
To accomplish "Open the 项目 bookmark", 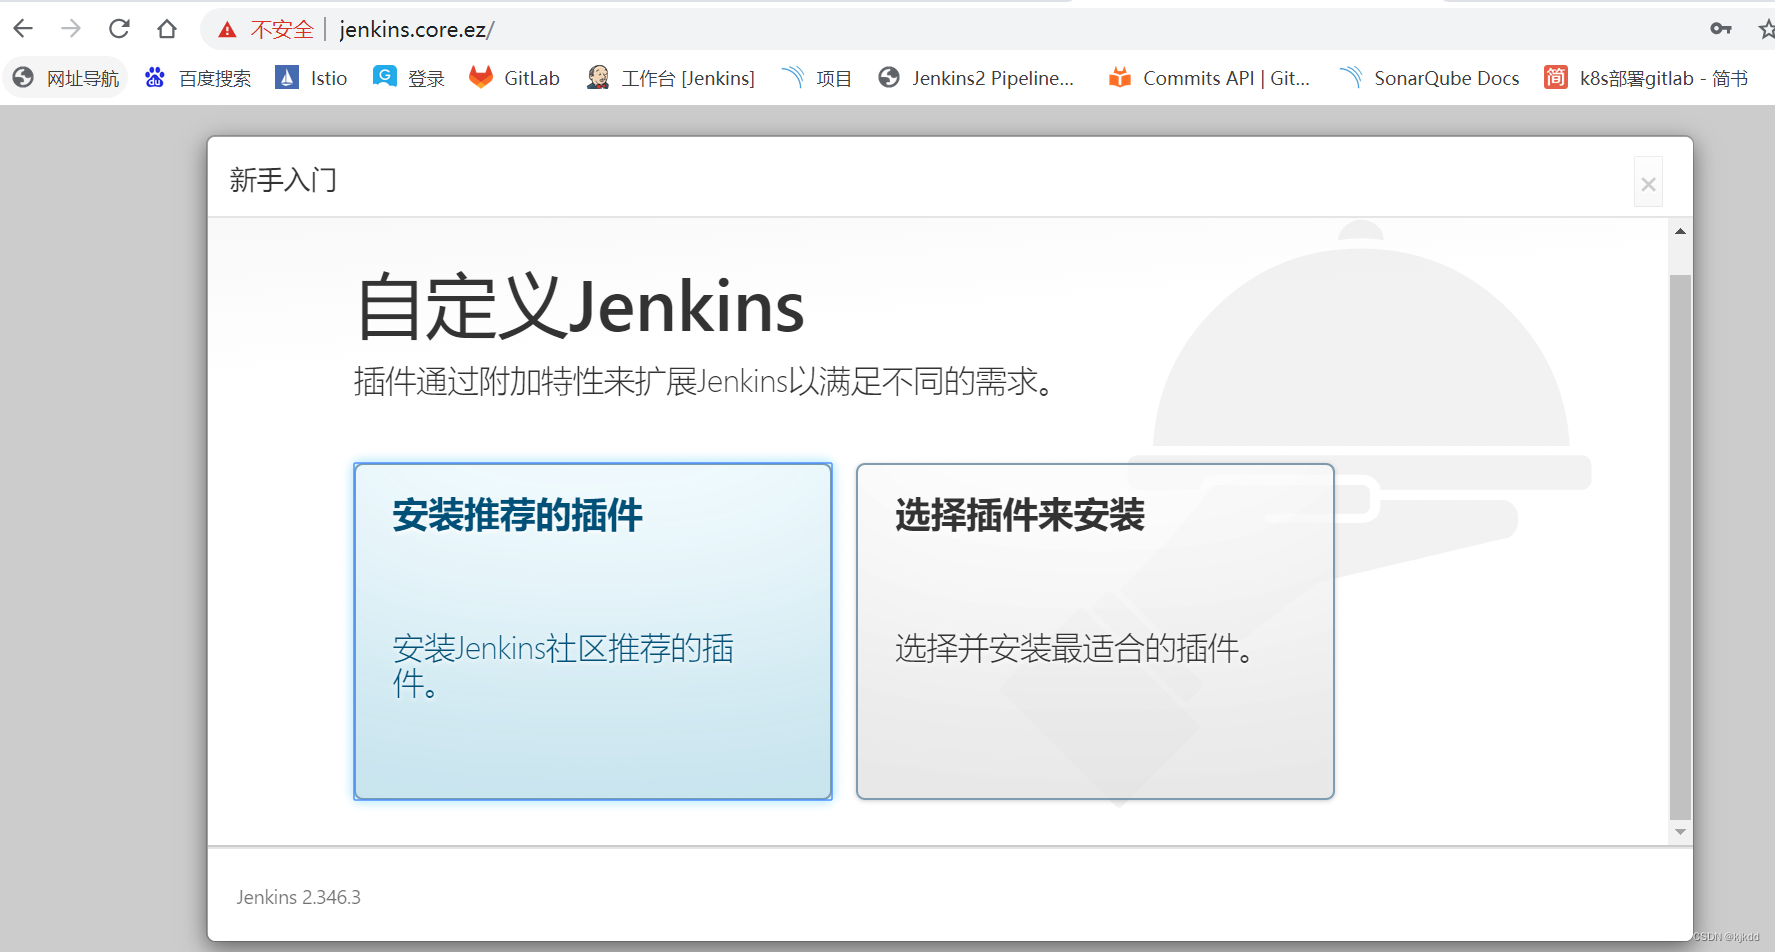I will tap(816, 78).
